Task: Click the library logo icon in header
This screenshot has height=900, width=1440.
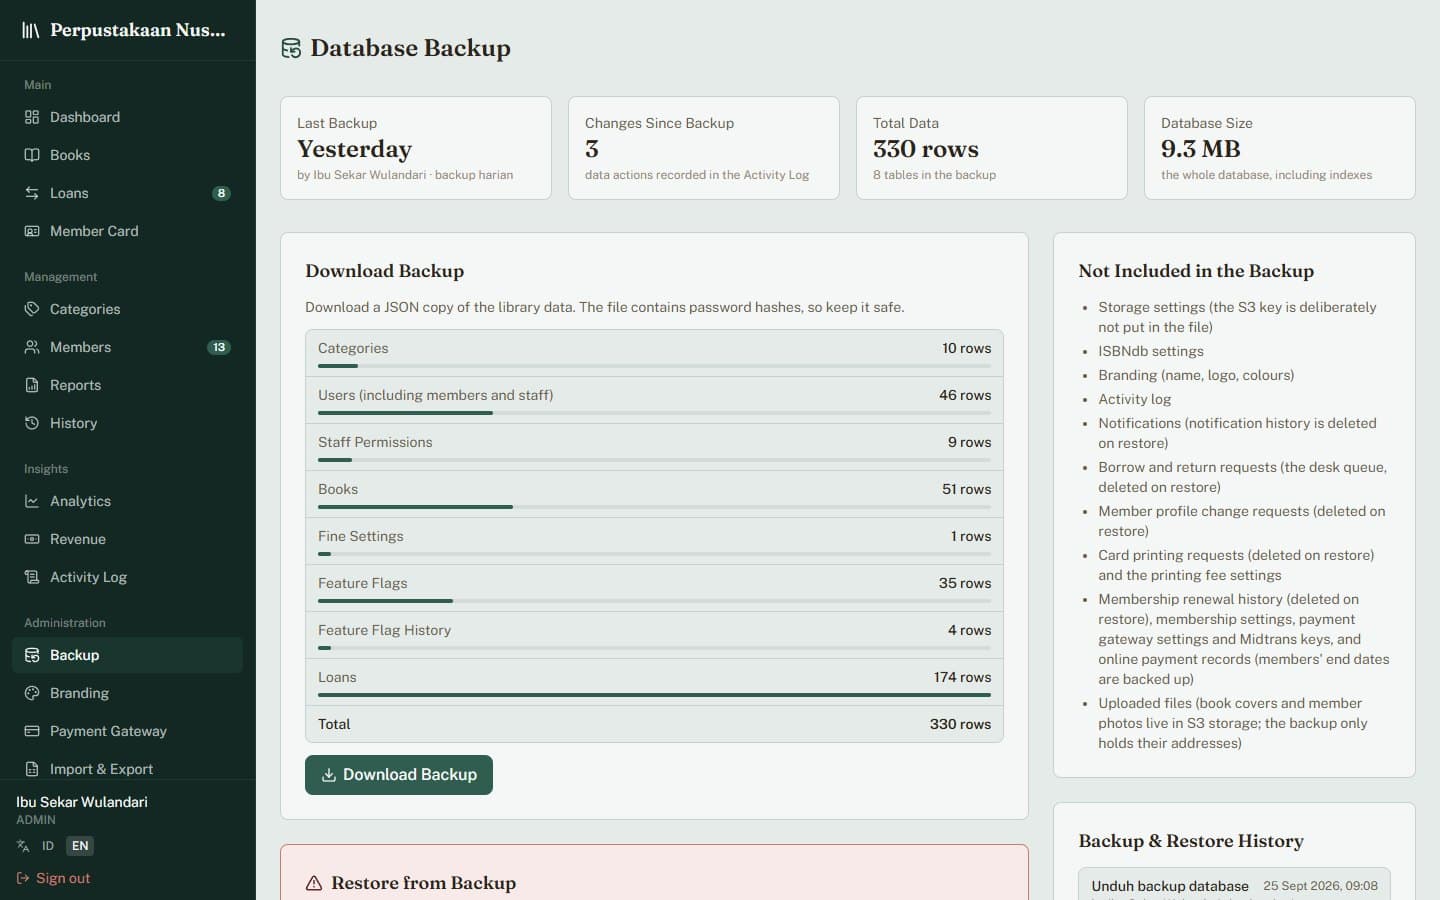Action: coord(31,30)
